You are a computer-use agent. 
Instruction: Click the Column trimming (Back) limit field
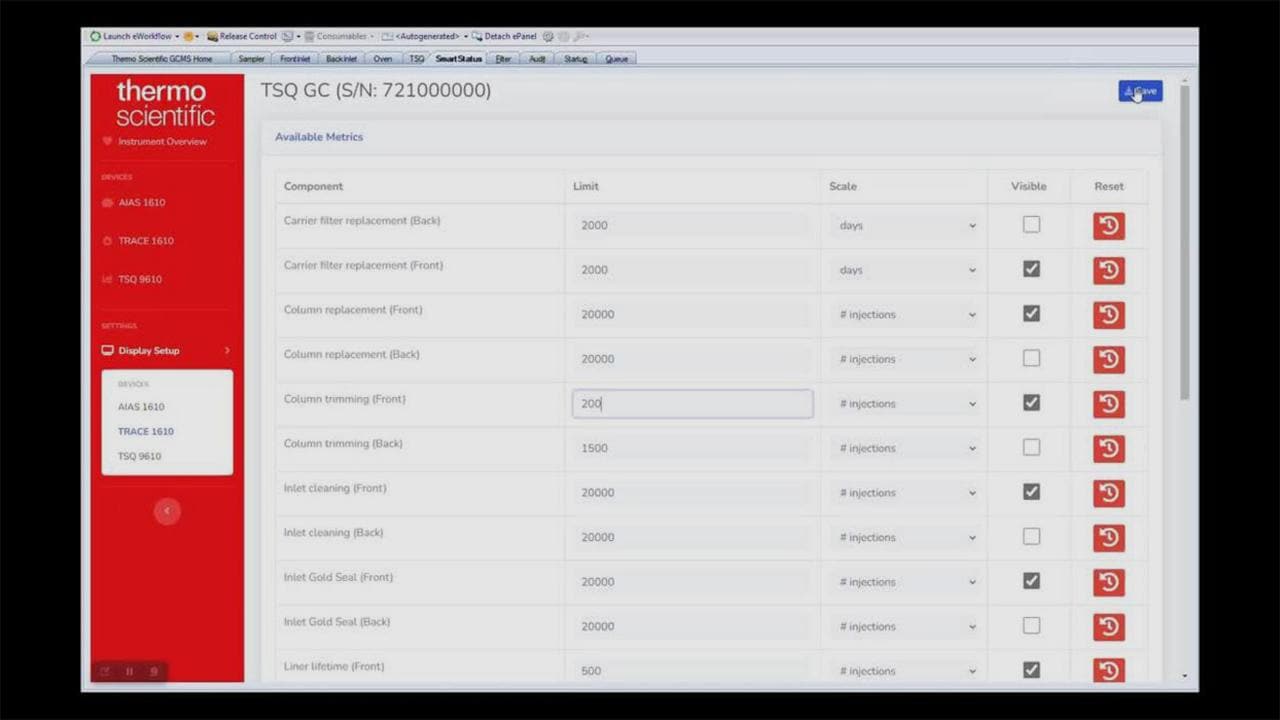tap(692, 448)
